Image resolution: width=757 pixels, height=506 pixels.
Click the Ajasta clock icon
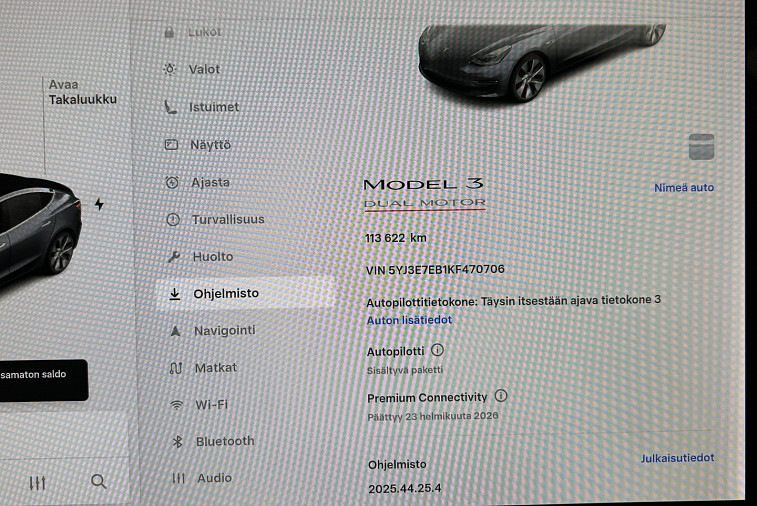[x=172, y=182]
